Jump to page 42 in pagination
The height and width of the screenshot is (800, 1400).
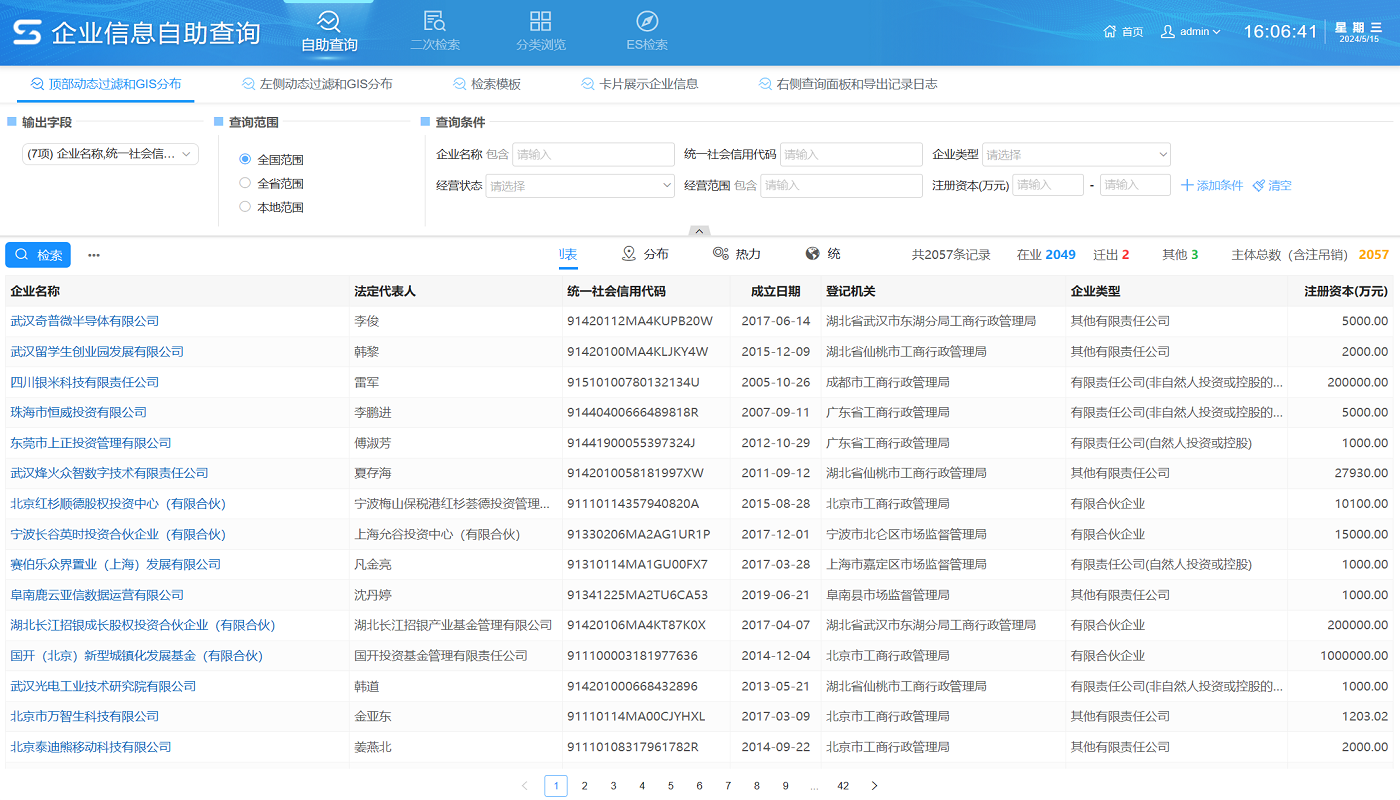point(843,785)
